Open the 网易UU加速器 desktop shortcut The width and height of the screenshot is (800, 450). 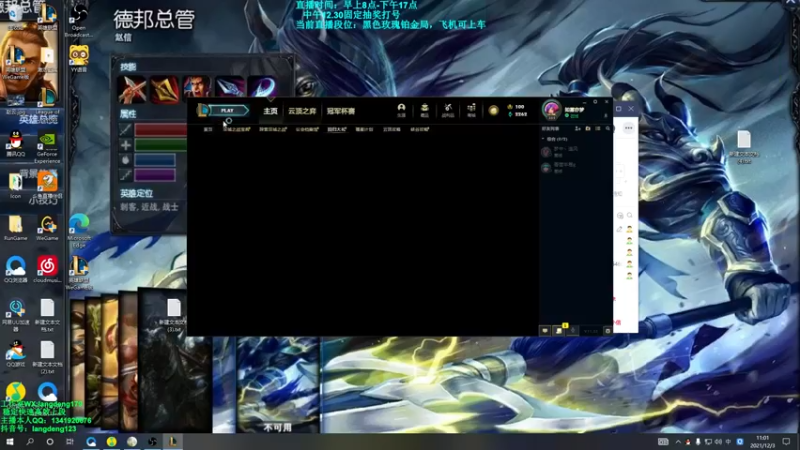[x=15, y=315]
